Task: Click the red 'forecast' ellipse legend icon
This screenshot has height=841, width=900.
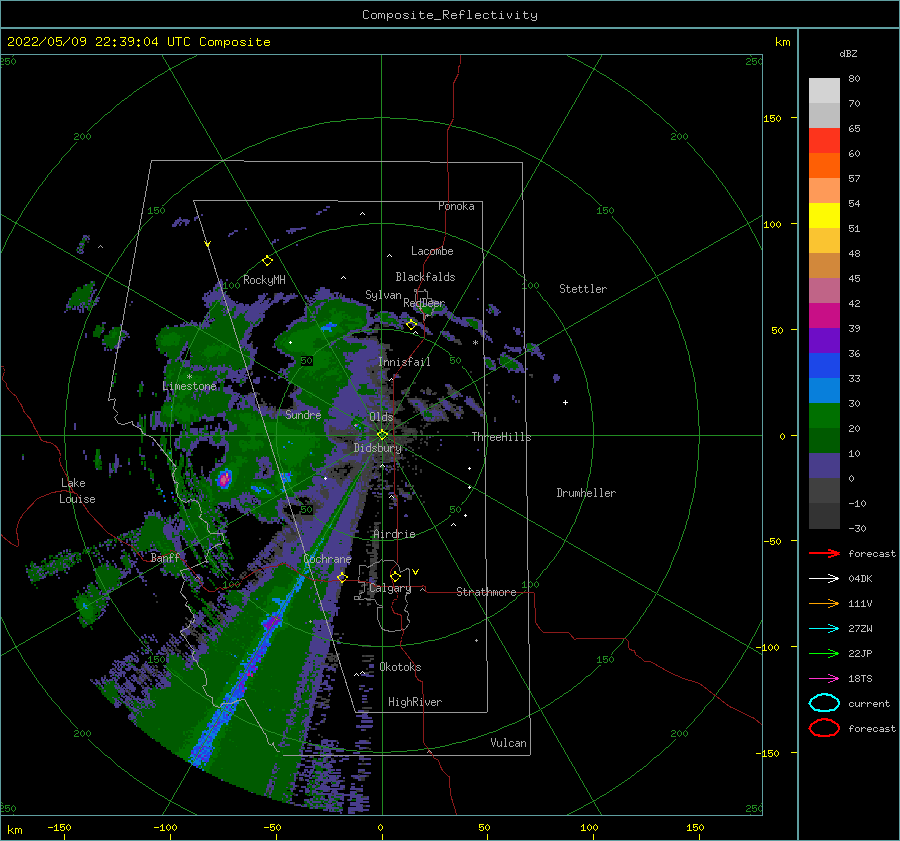Action: (x=824, y=728)
